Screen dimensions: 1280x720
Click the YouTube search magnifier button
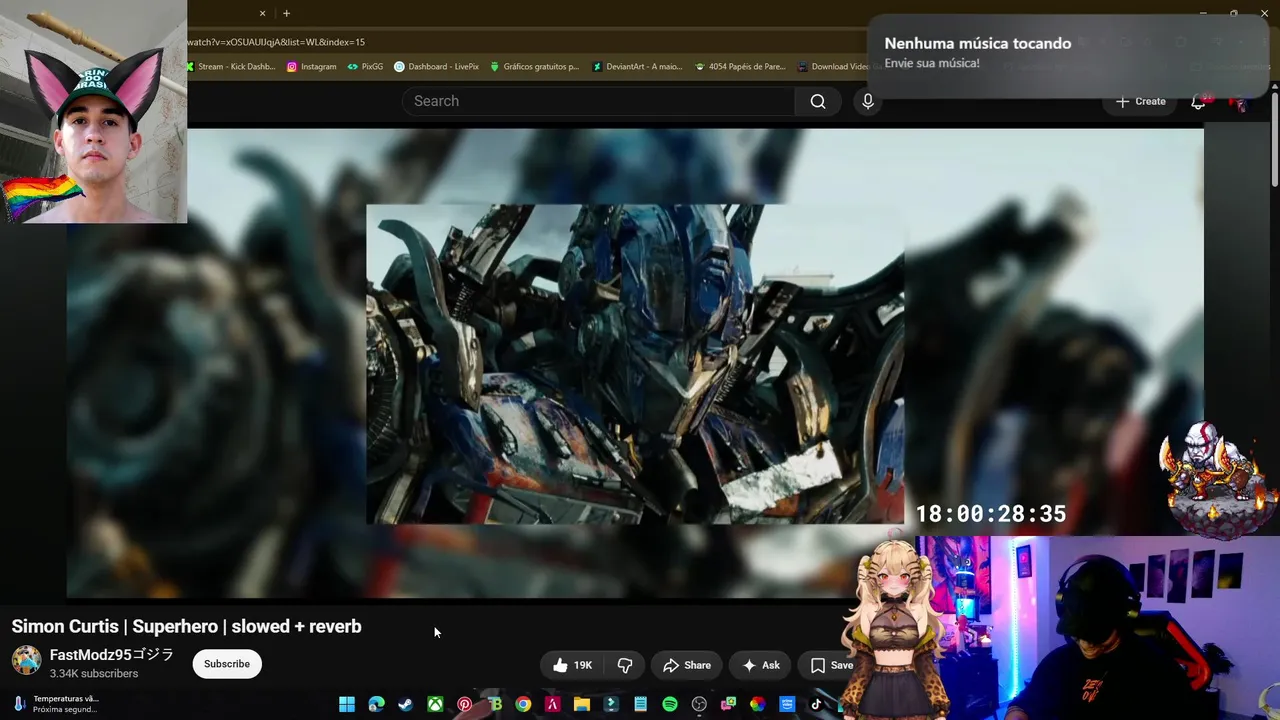(818, 101)
